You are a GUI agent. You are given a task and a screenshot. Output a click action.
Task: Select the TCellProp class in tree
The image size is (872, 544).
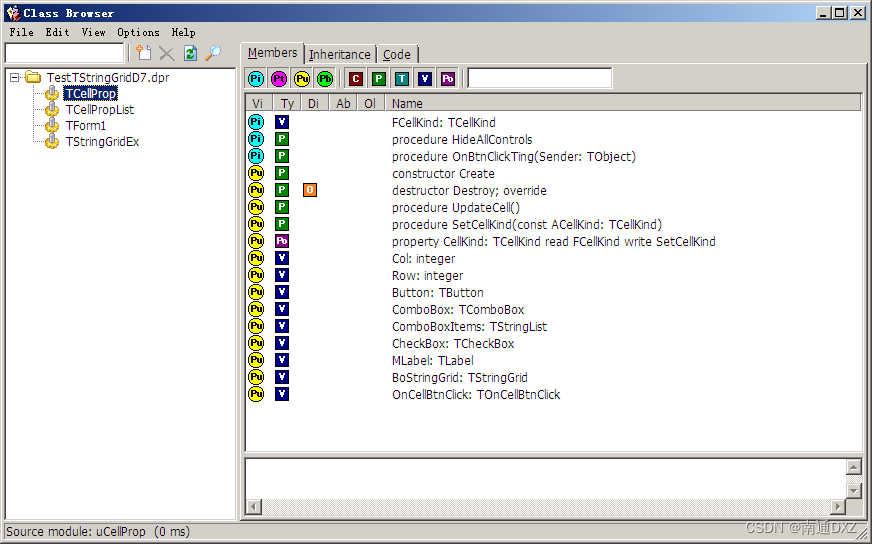(x=91, y=93)
